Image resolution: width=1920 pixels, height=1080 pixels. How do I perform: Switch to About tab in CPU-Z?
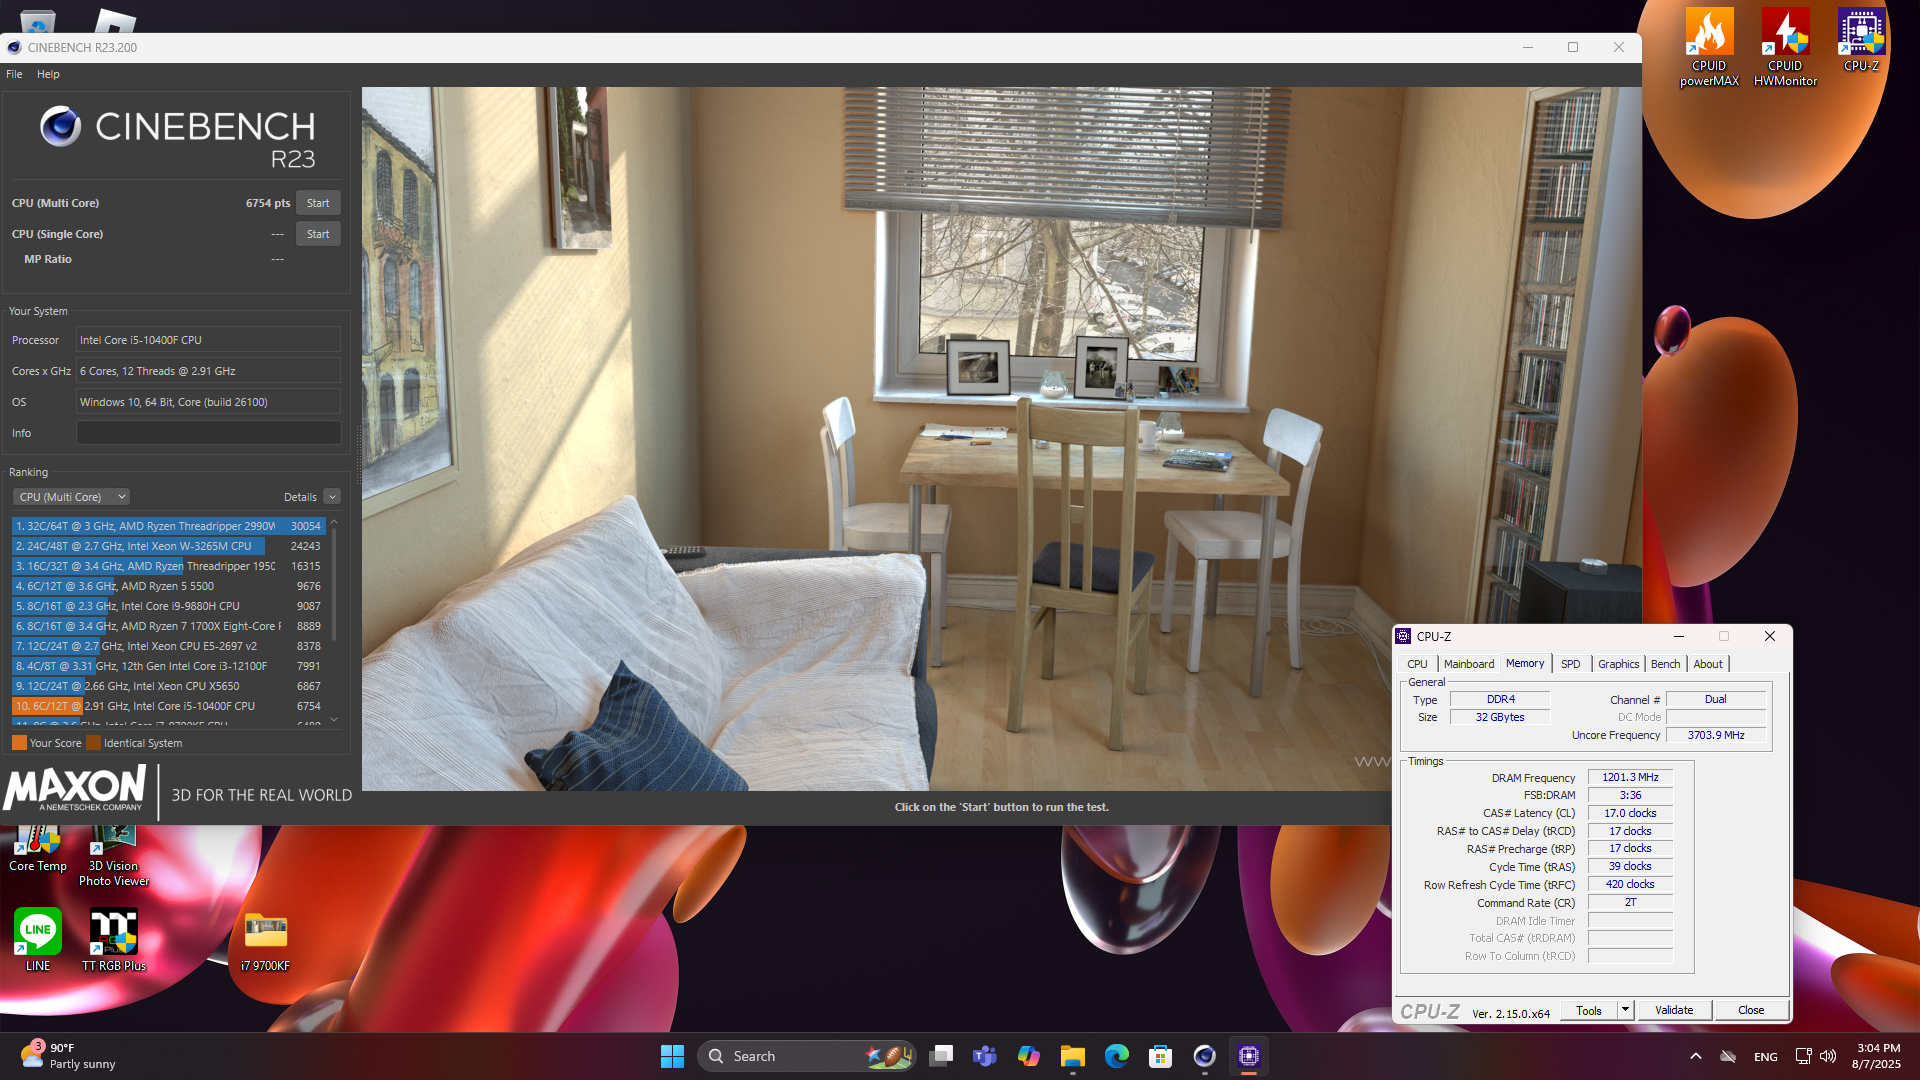pyautogui.click(x=1708, y=664)
